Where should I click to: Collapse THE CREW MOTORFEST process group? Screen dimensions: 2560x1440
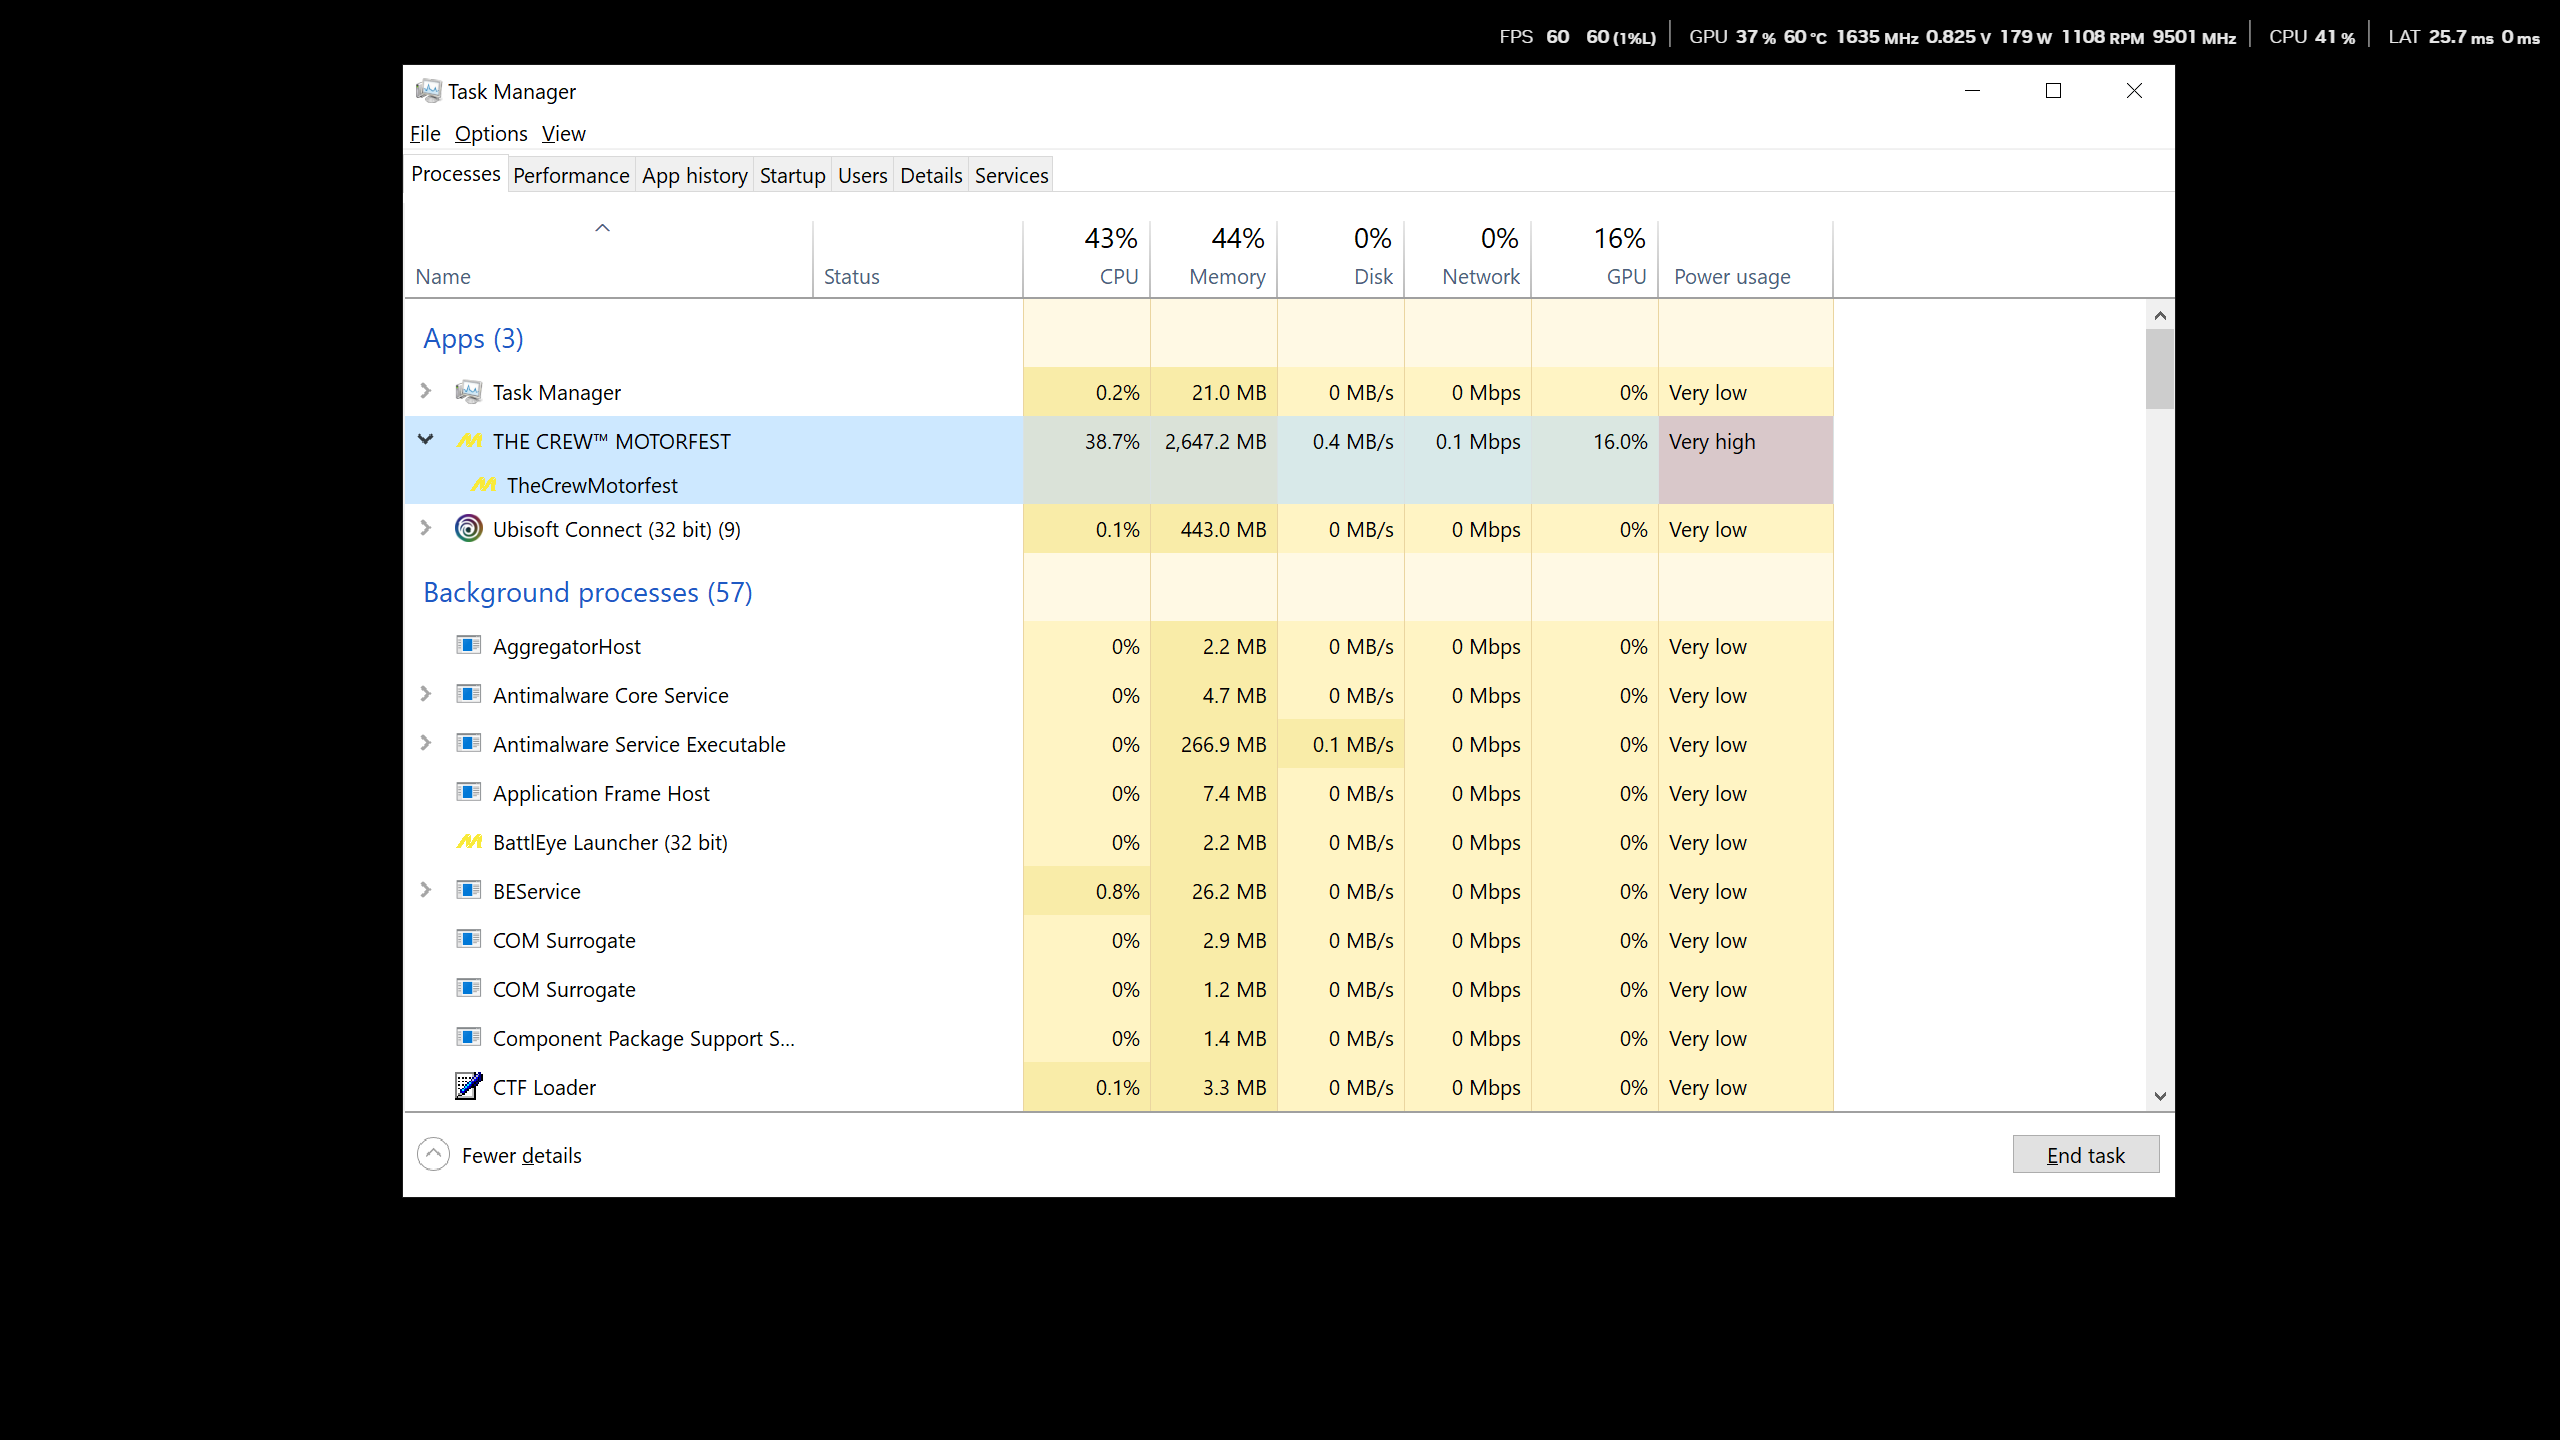tap(426, 440)
